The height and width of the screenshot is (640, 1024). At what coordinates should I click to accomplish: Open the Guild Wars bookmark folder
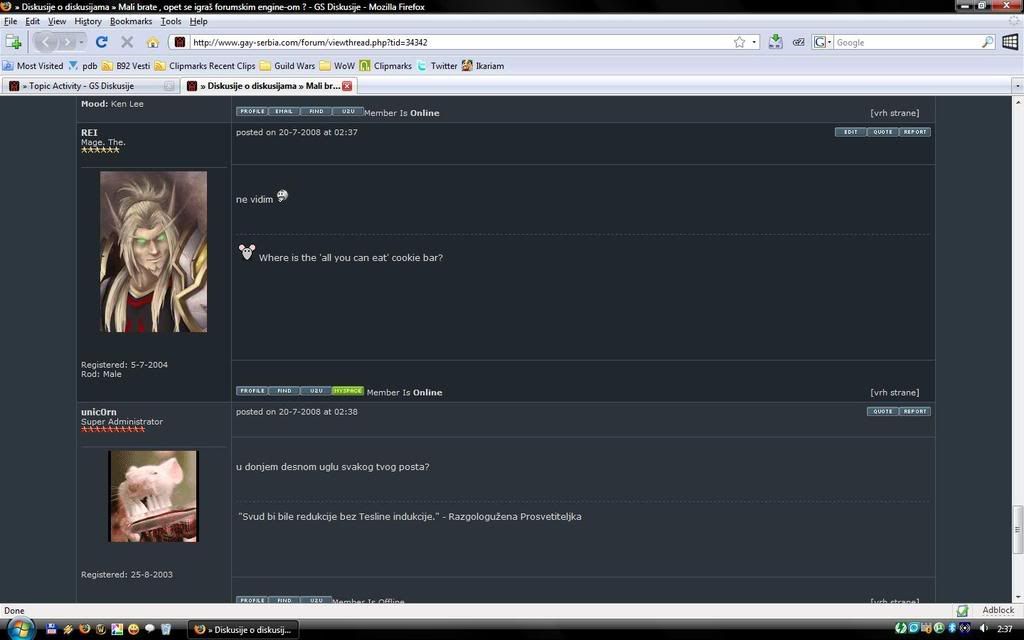tap(287, 66)
